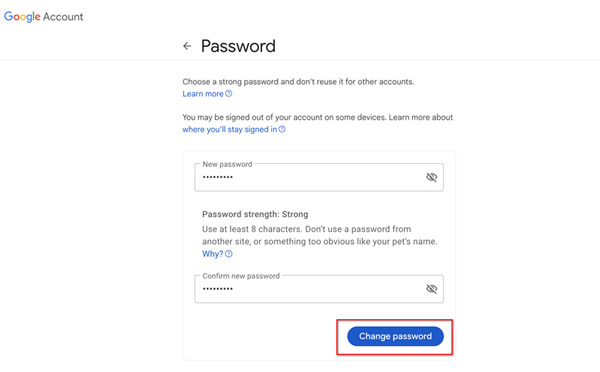Viewport: 600px width, 372px height.
Task: Reveal the Confirm new password characters
Action: [x=432, y=289]
